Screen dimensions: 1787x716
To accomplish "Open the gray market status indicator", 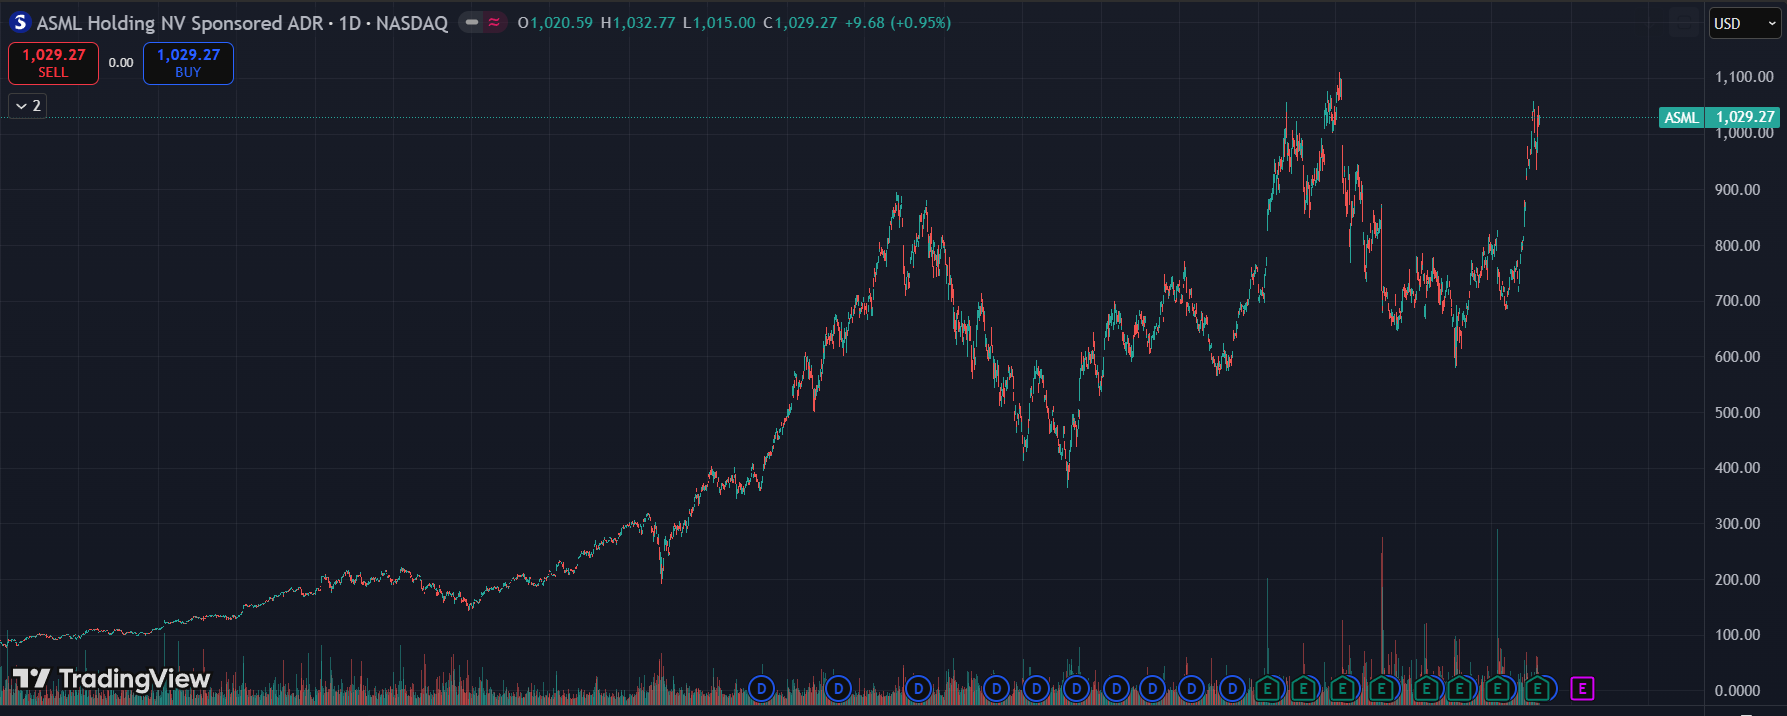I will [472, 22].
